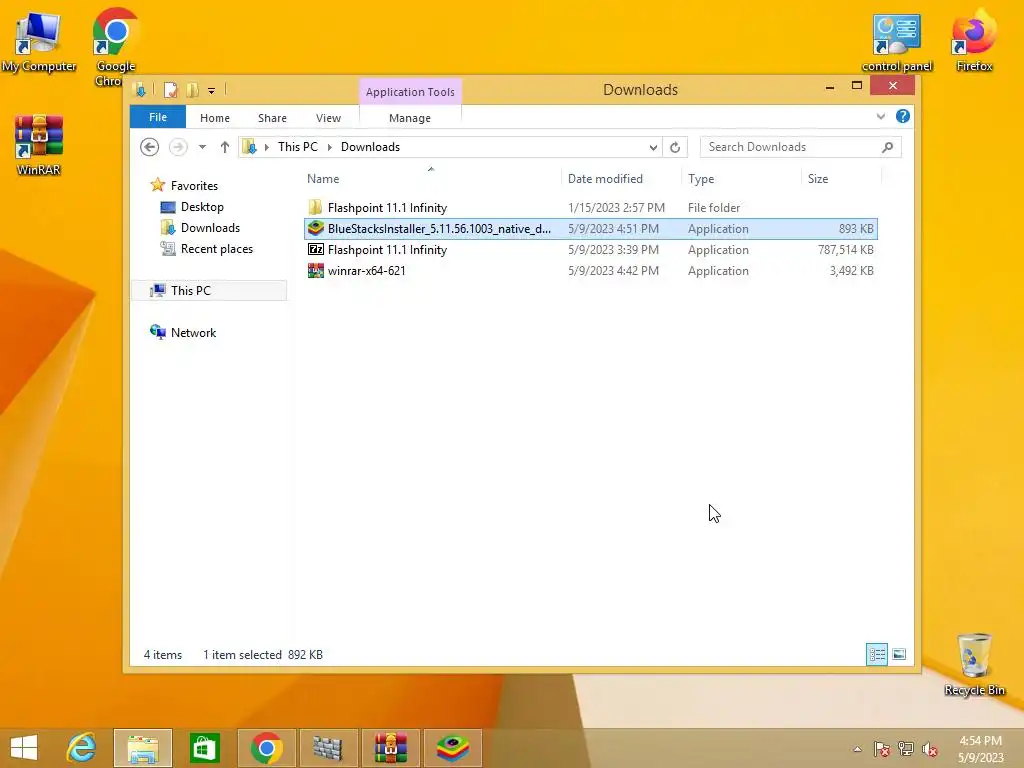Viewport: 1024px width, 768px height.
Task: Click the search magnifier icon
Action: 888,147
